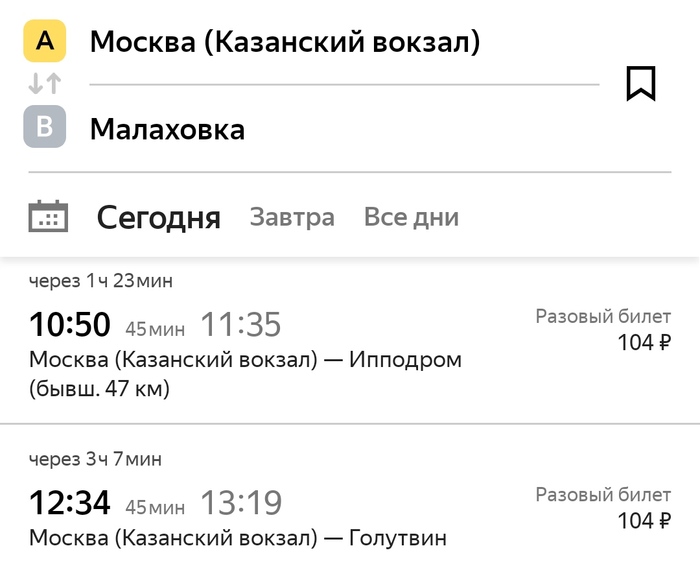Click the 104 ₽ ticket for 10:50 train

pyautogui.click(x=644, y=343)
